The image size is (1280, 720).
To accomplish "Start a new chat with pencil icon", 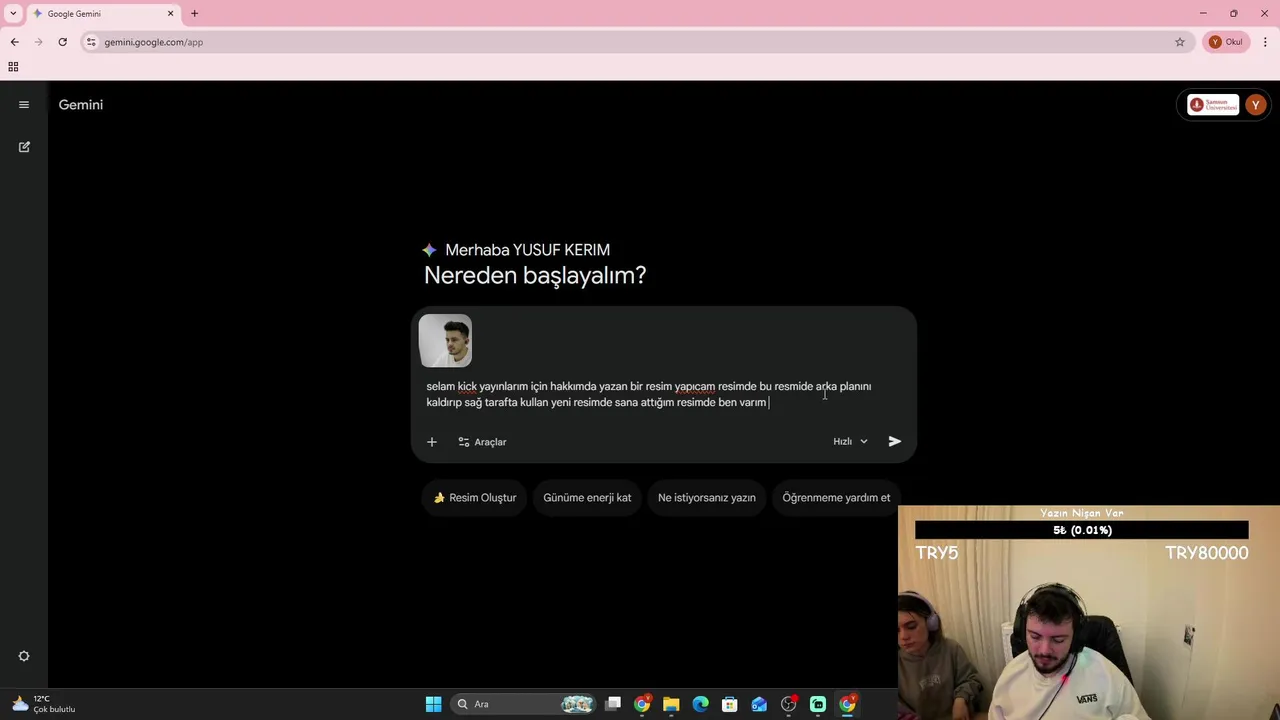I will coord(24,147).
